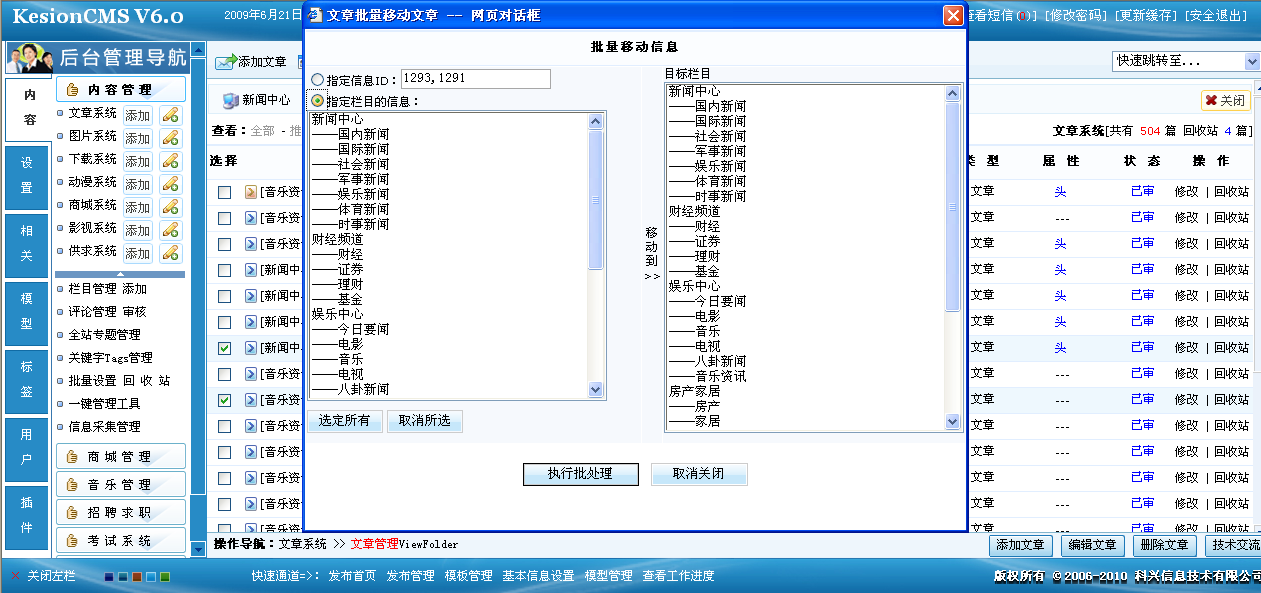Viewport: 1261px width, 593px height.
Task: Click the 指定信息ID text field
Action: (x=475, y=78)
